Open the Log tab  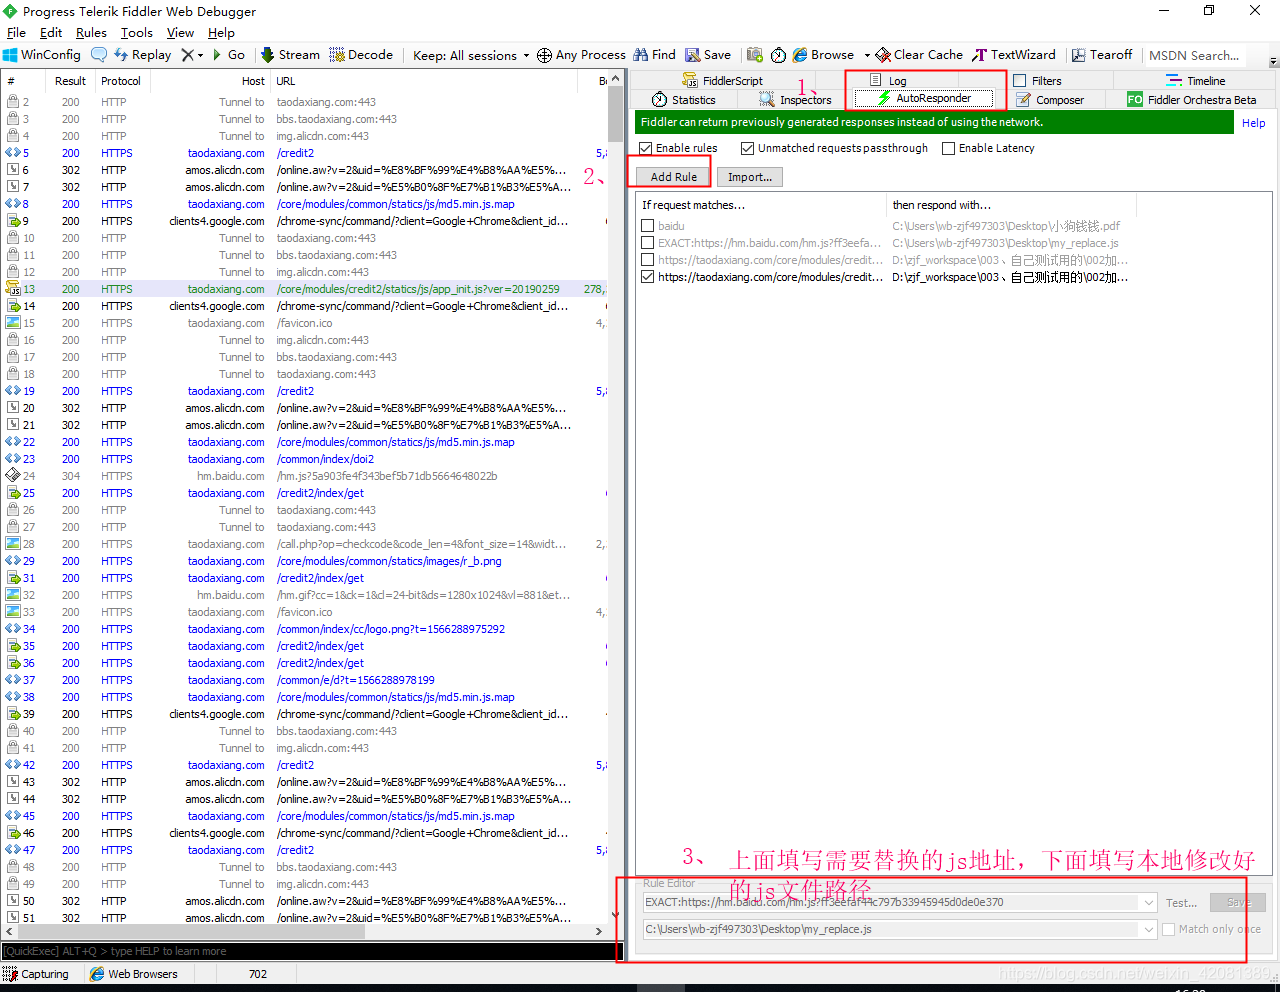click(888, 81)
